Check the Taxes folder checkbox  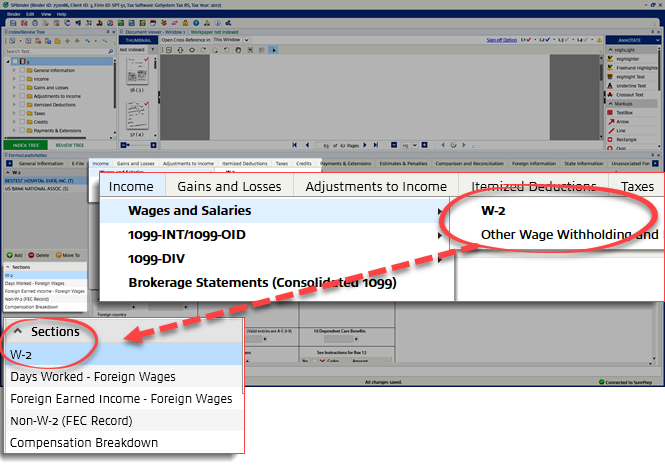[22, 113]
